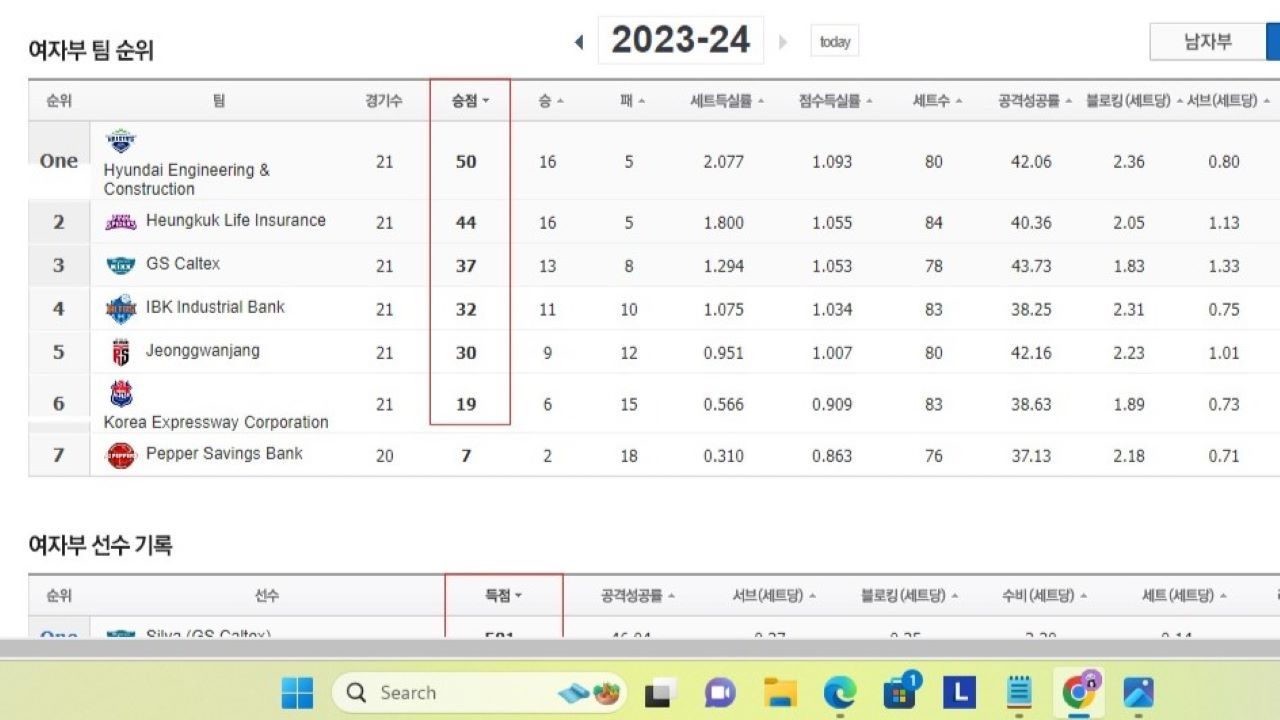
Task: Open the blue L app on taskbar
Action: click(x=959, y=692)
